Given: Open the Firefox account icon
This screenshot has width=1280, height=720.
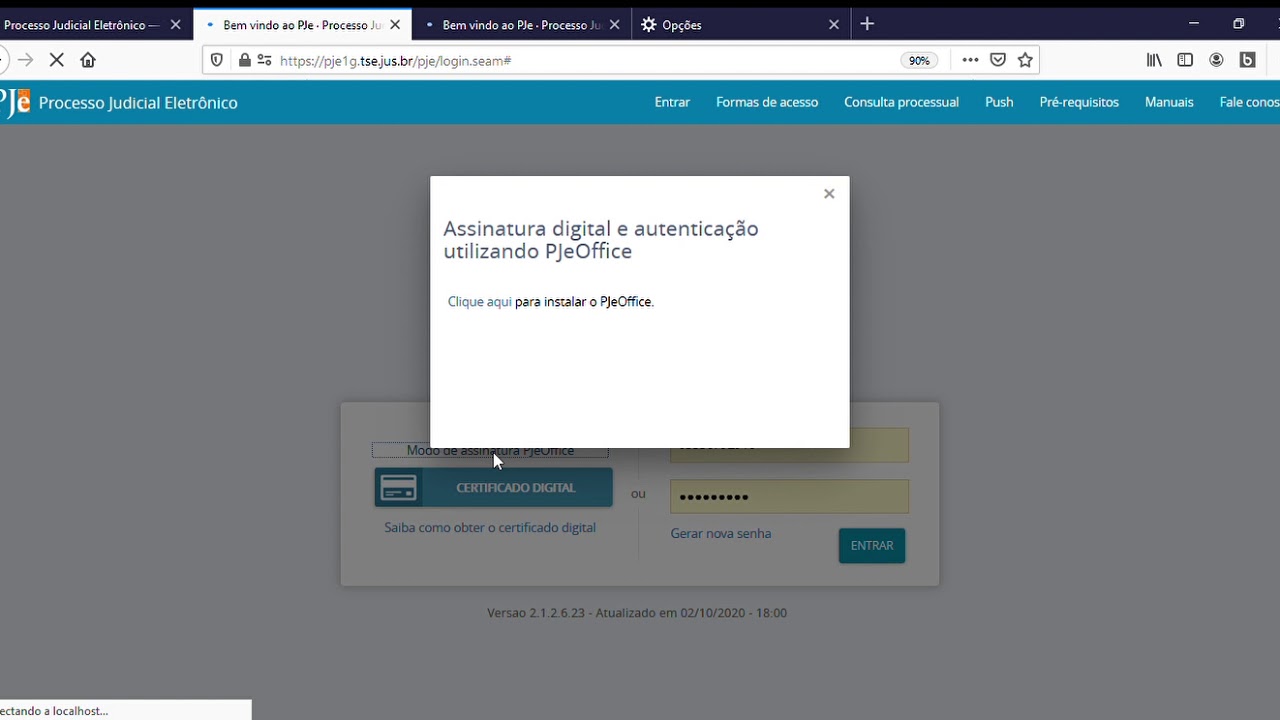Looking at the screenshot, I should [x=1216, y=60].
